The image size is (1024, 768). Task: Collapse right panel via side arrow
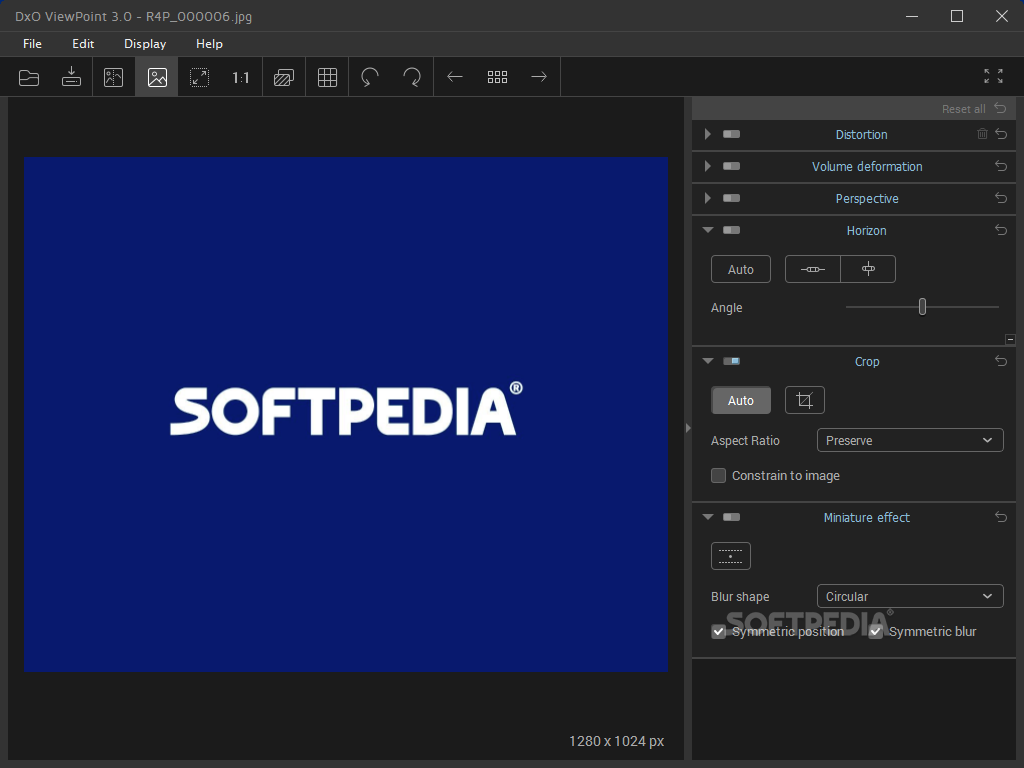[688, 428]
